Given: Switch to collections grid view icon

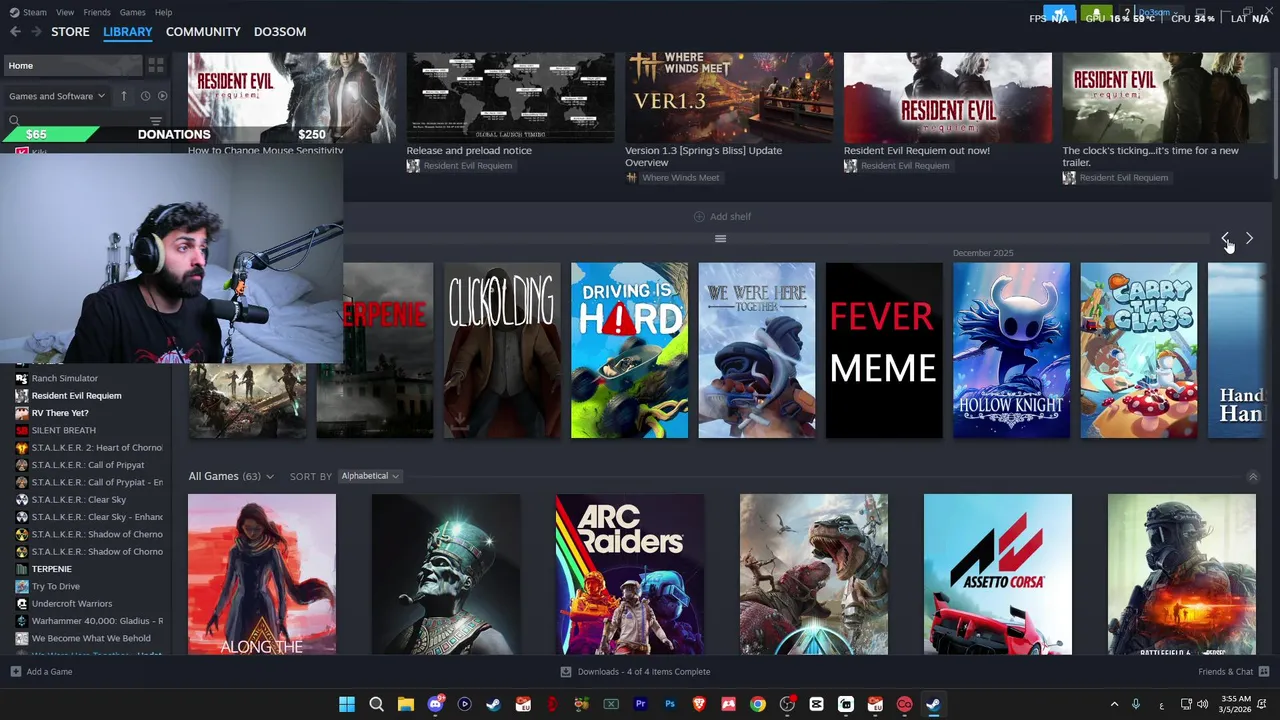Looking at the screenshot, I should tap(156, 65).
